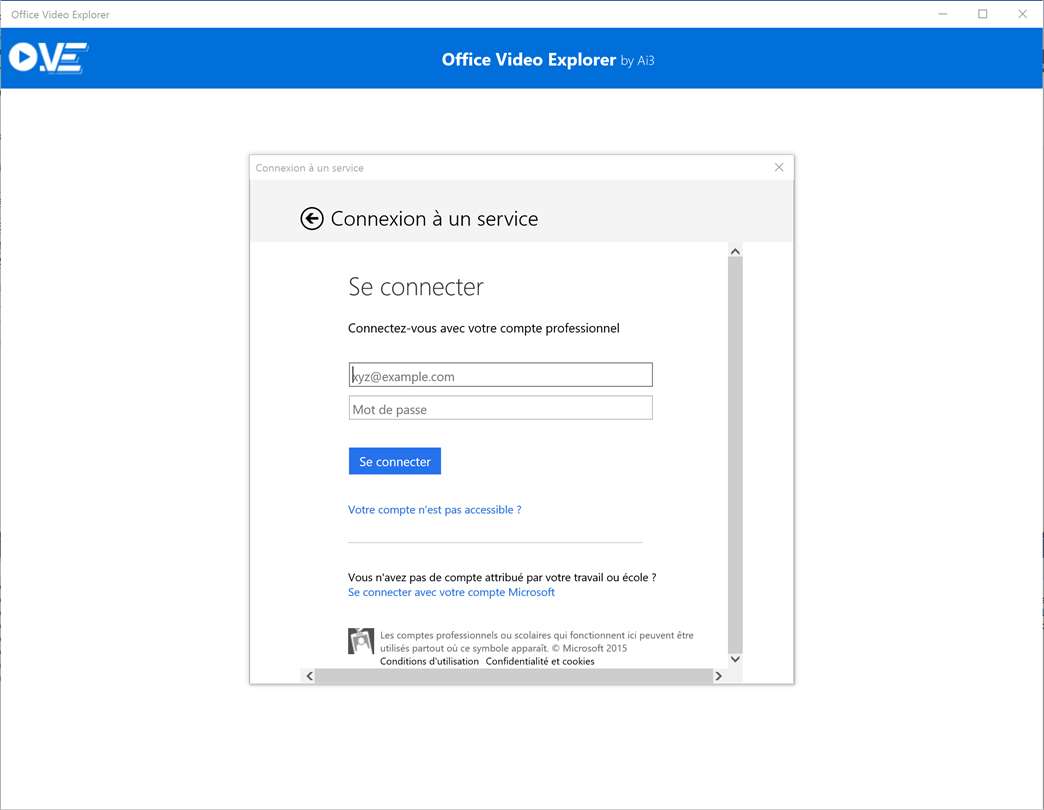The height and width of the screenshot is (810, 1044).
Task: Click Connectez-vous avec votre compte professionnel text
Action: click(483, 328)
